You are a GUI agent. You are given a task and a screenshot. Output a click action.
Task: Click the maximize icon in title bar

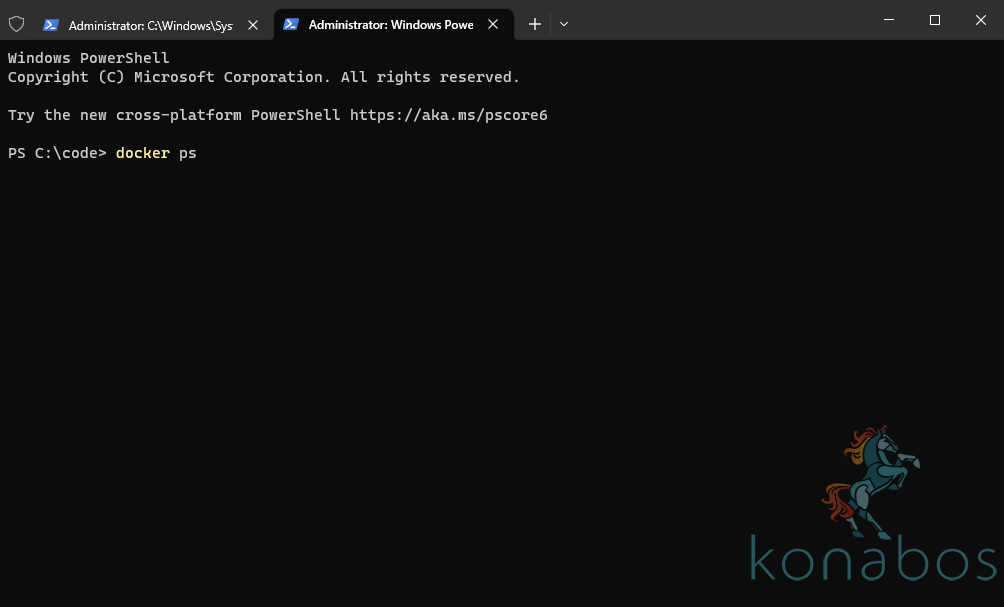pyautogui.click(x=934, y=19)
